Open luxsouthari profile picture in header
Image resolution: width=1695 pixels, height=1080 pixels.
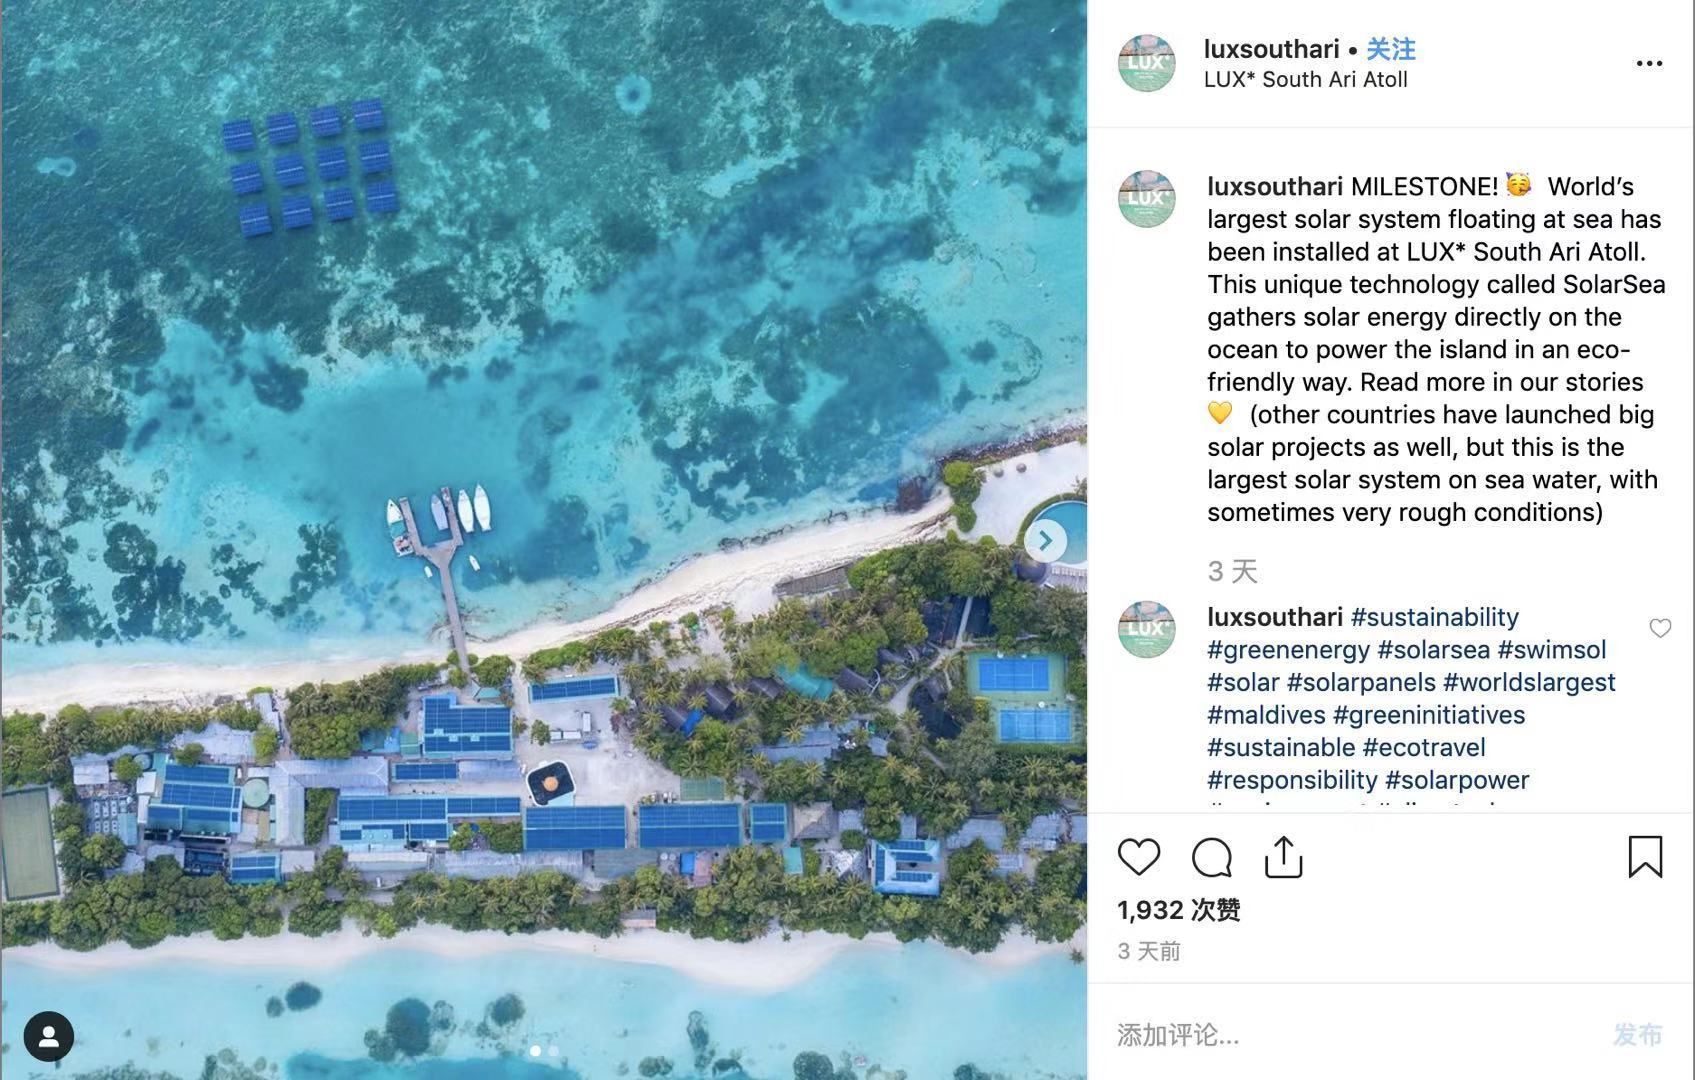point(1146,63)
